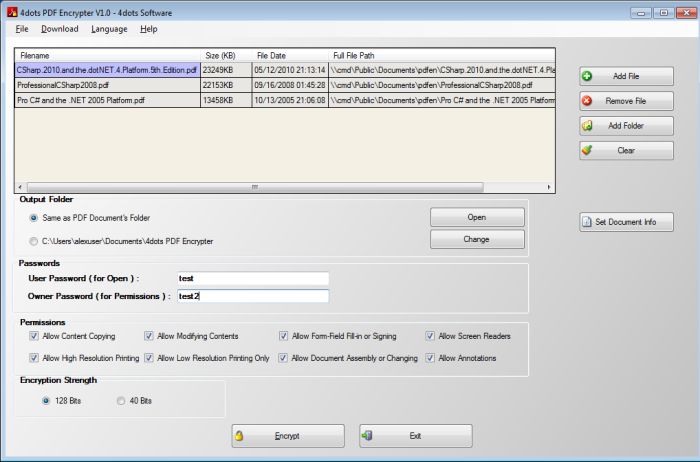
Task: Click the file list scroll right arrow
Action: 549,187
